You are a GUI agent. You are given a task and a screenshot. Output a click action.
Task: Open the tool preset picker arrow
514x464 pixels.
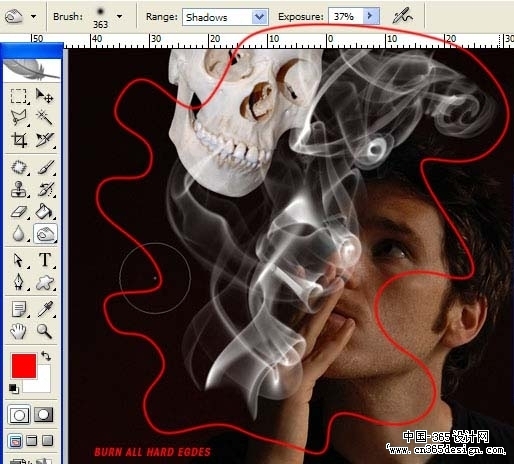(x=33, y=16)
